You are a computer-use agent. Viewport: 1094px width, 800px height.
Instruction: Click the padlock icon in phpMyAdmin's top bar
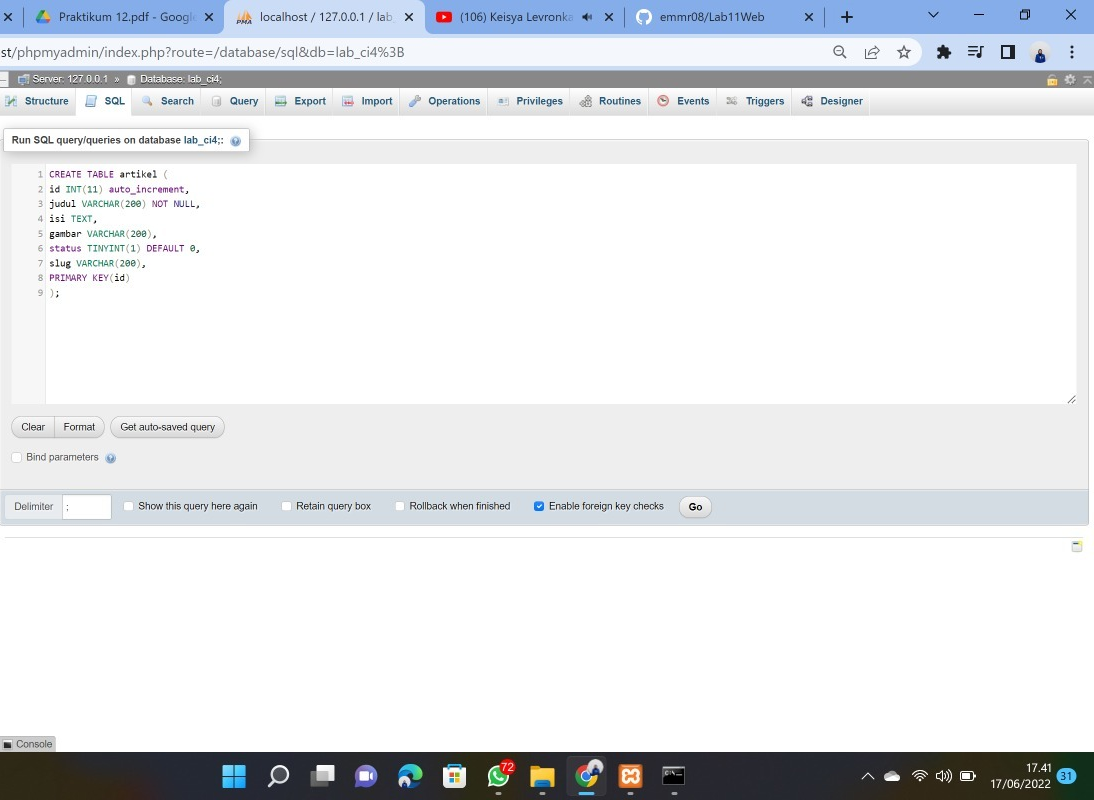(x=1052, y=78)
